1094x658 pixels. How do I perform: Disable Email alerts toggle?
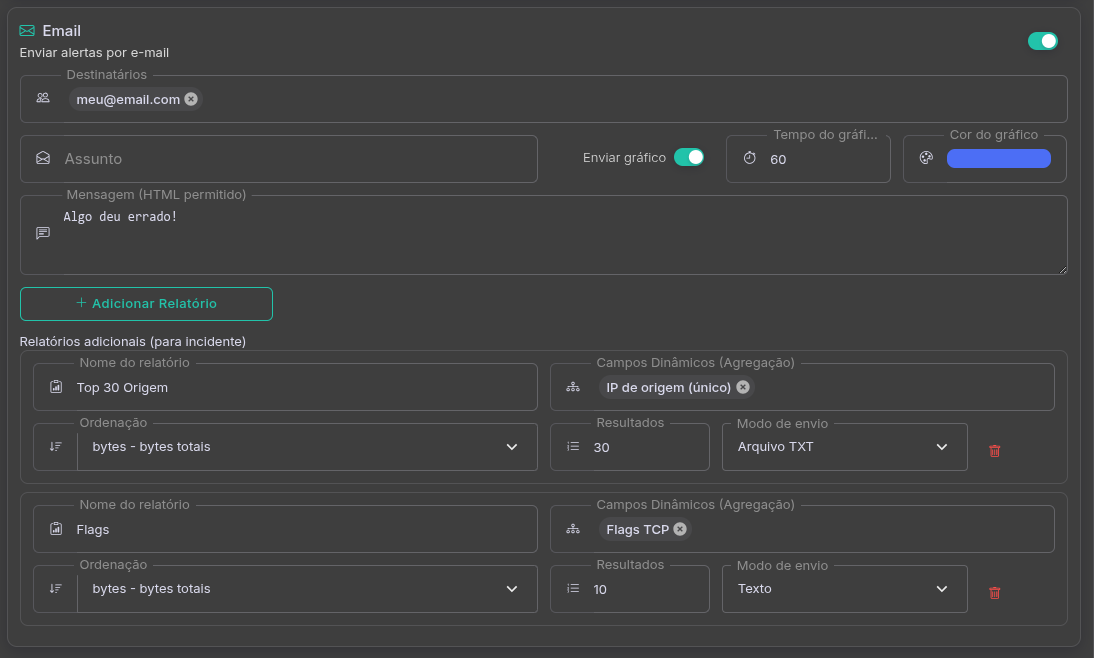click(1042, 41)
